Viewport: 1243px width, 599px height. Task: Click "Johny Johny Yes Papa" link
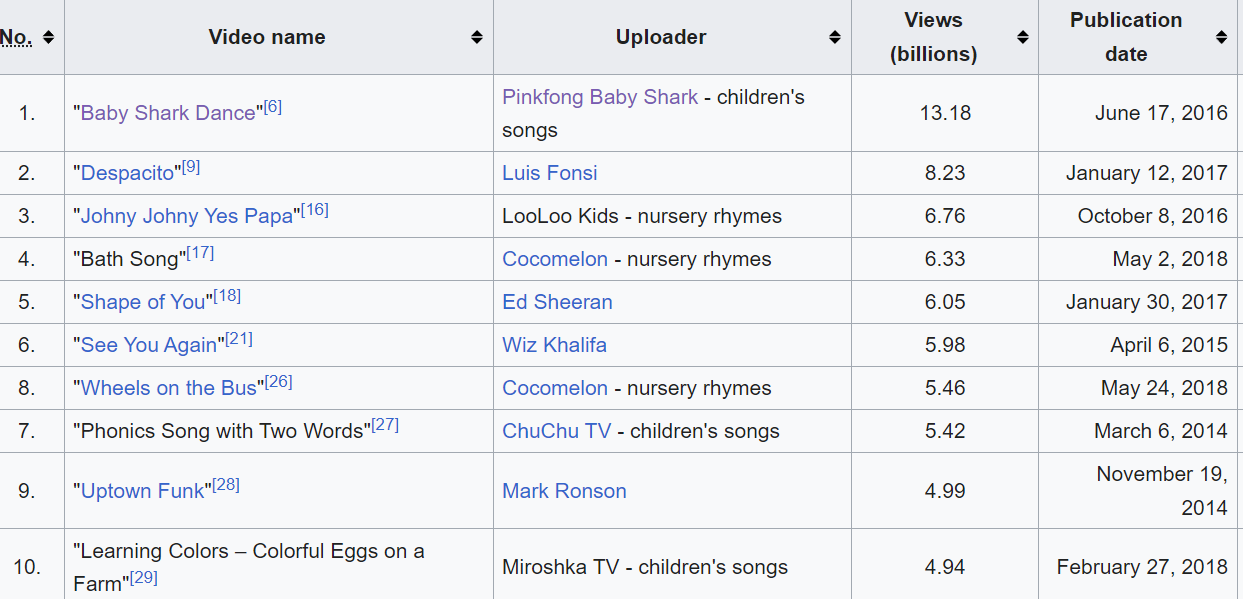187,216
